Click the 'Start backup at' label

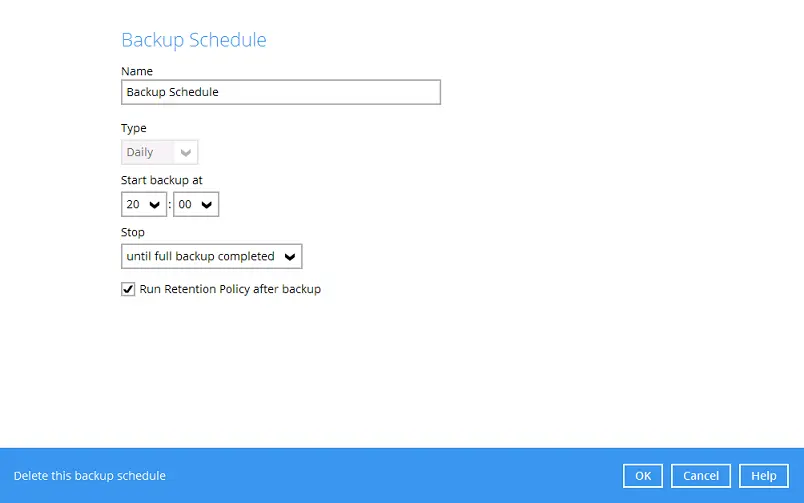162,180
